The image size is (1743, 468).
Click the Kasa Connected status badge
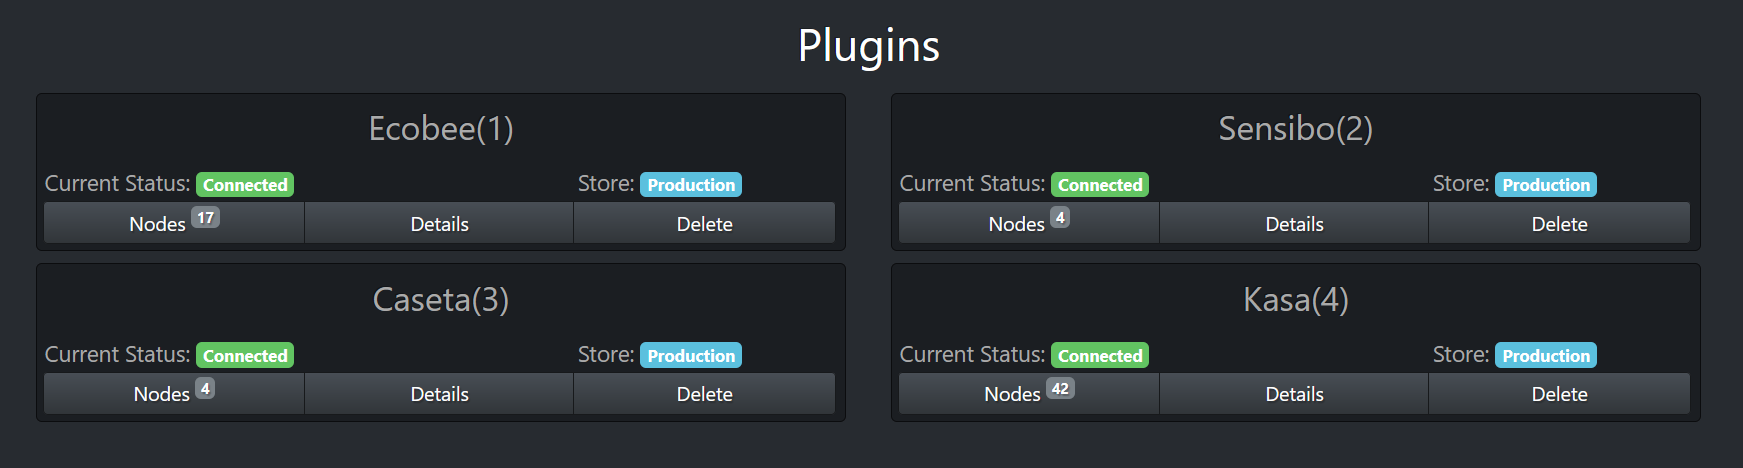pyautogui.click(x=1100, y=355)
